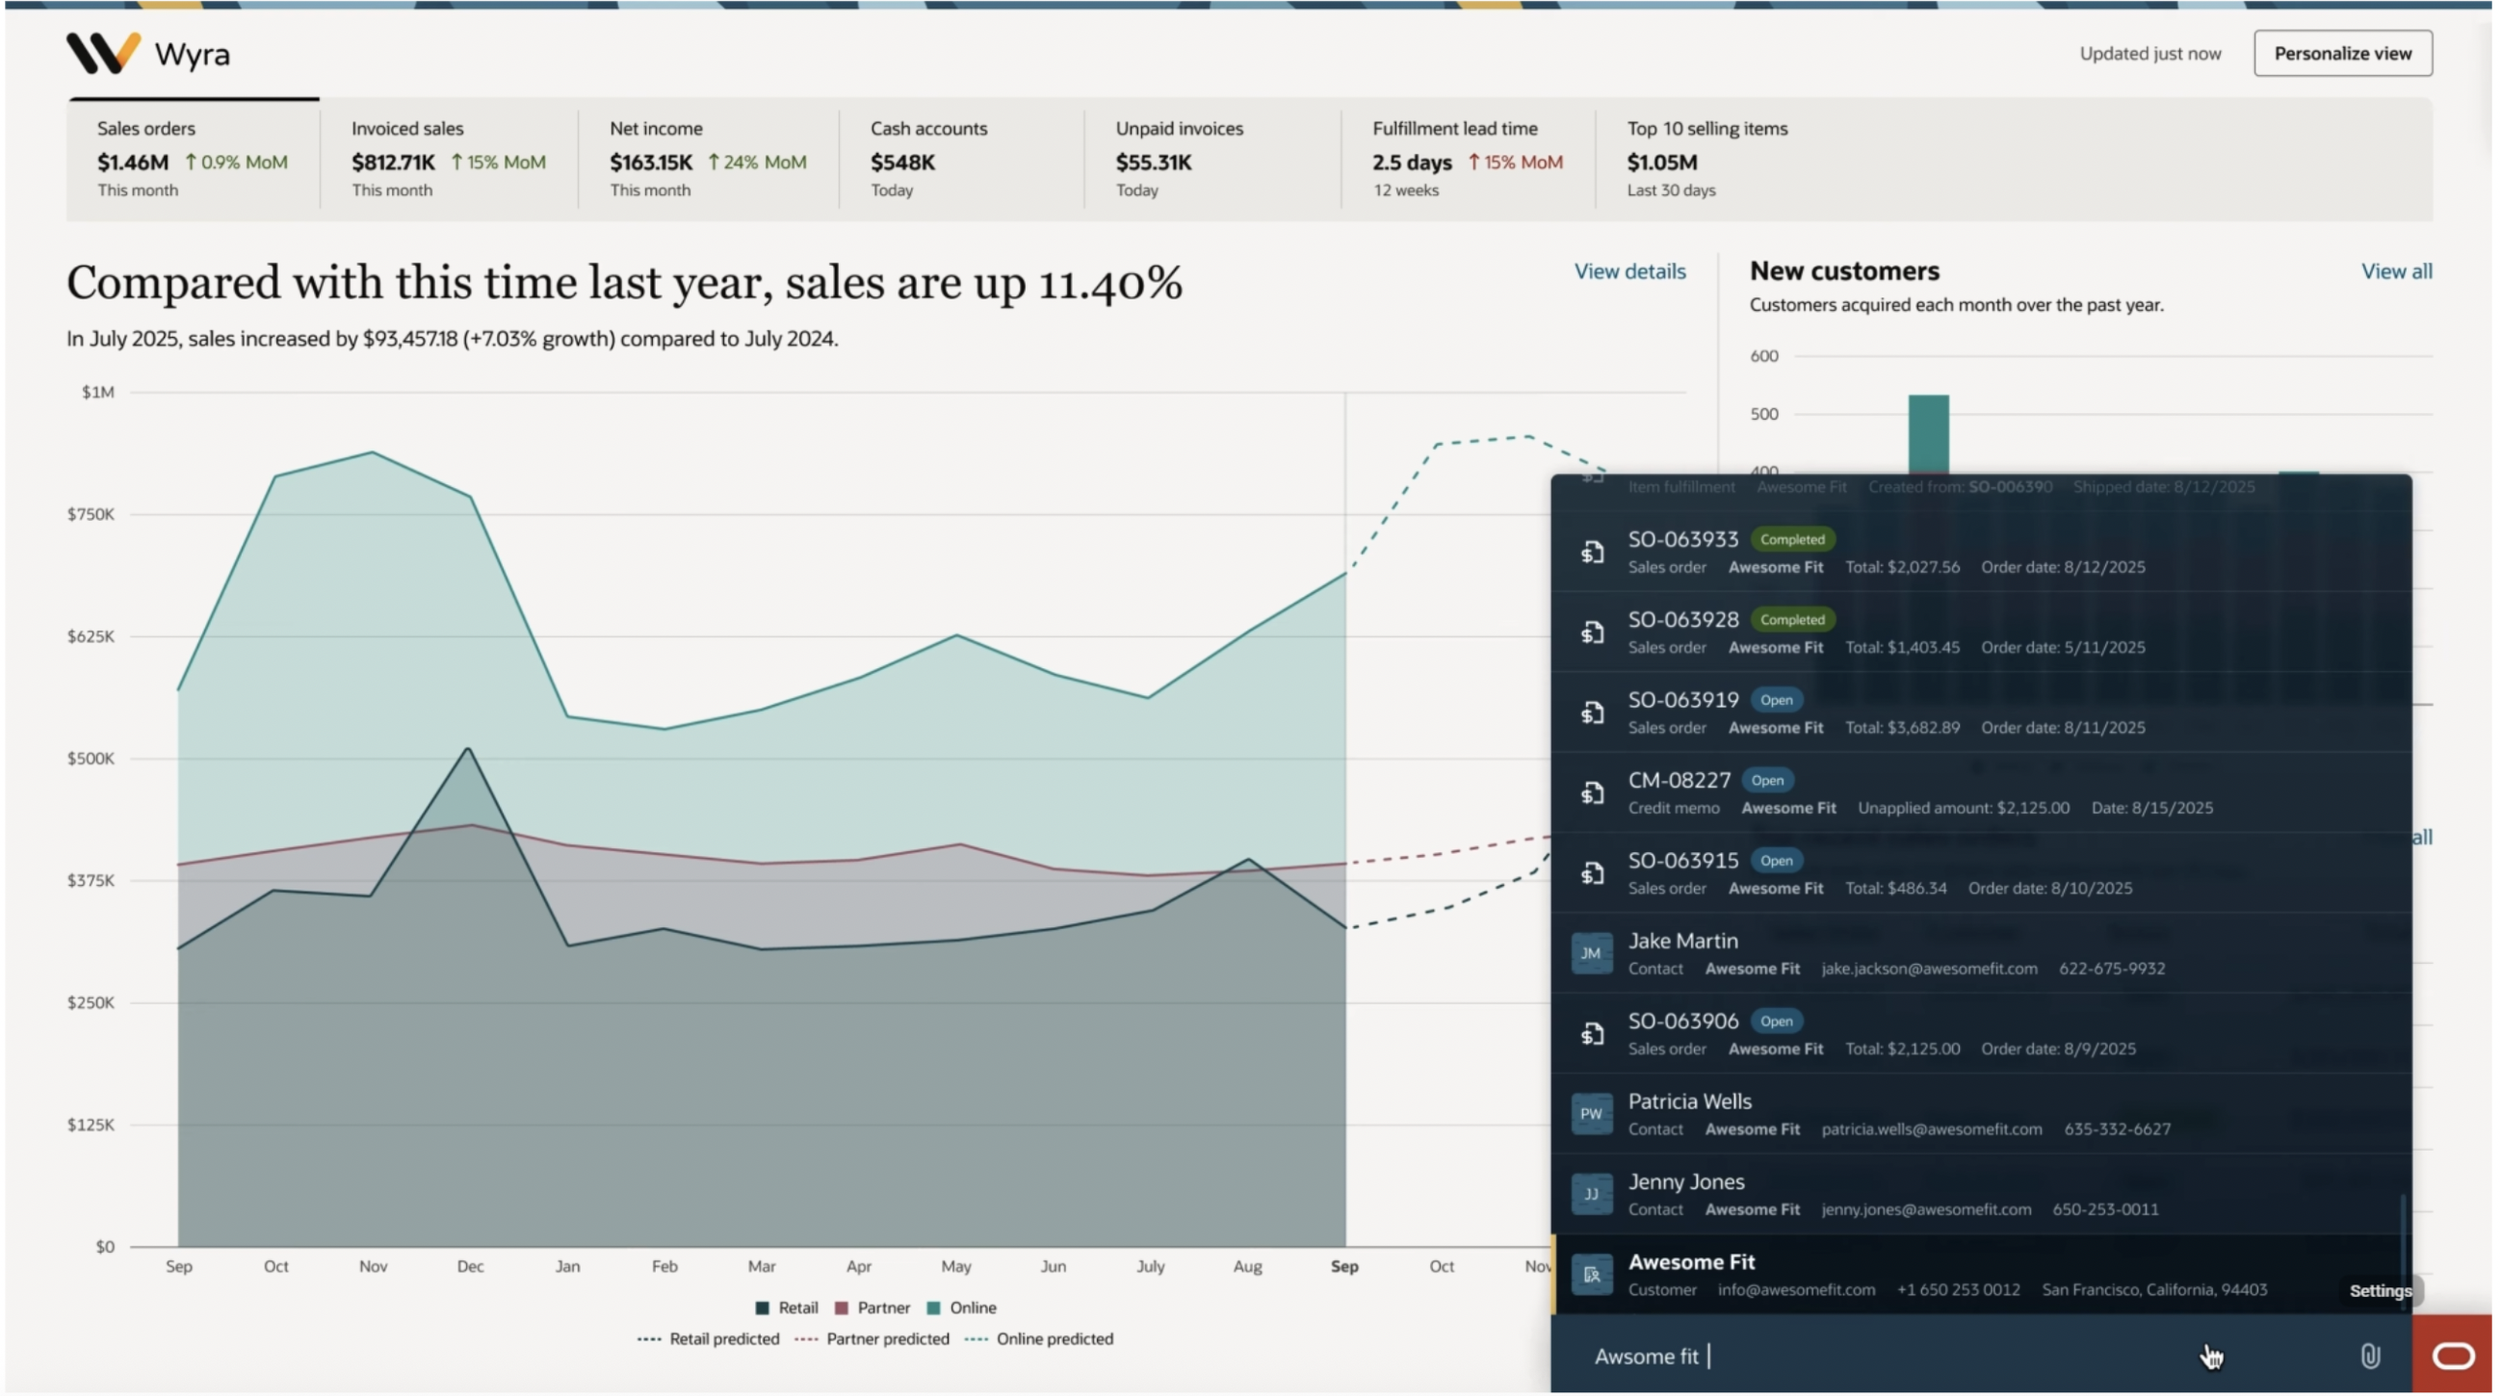
Task: Click the SO-063933 sales order icon
Action: pos(1592,552)
